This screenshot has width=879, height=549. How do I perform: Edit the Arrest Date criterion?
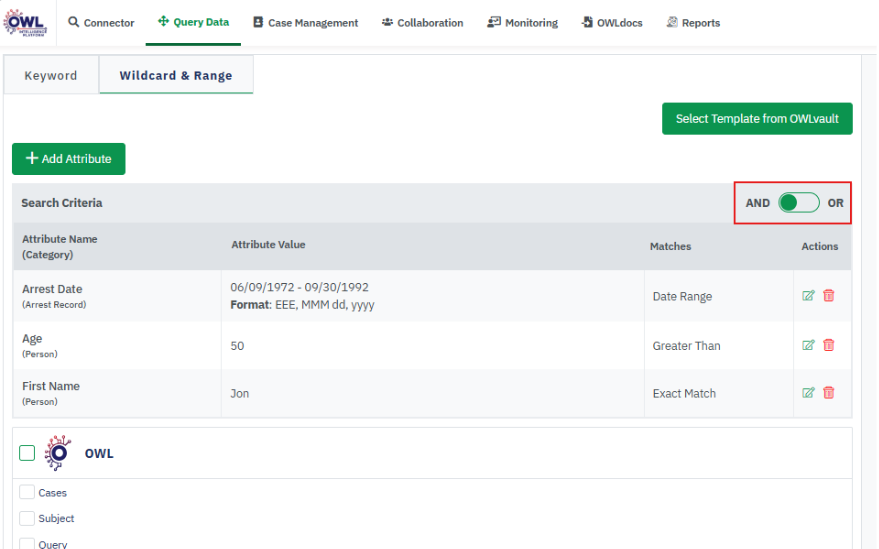coord(808,296)
